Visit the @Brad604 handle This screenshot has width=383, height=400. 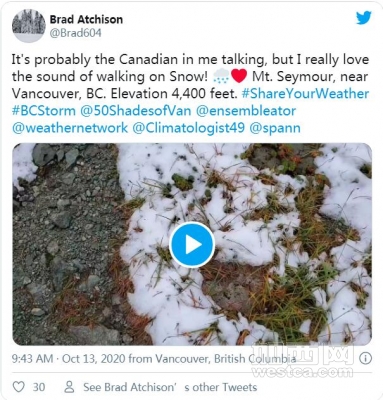click(76, 33)
